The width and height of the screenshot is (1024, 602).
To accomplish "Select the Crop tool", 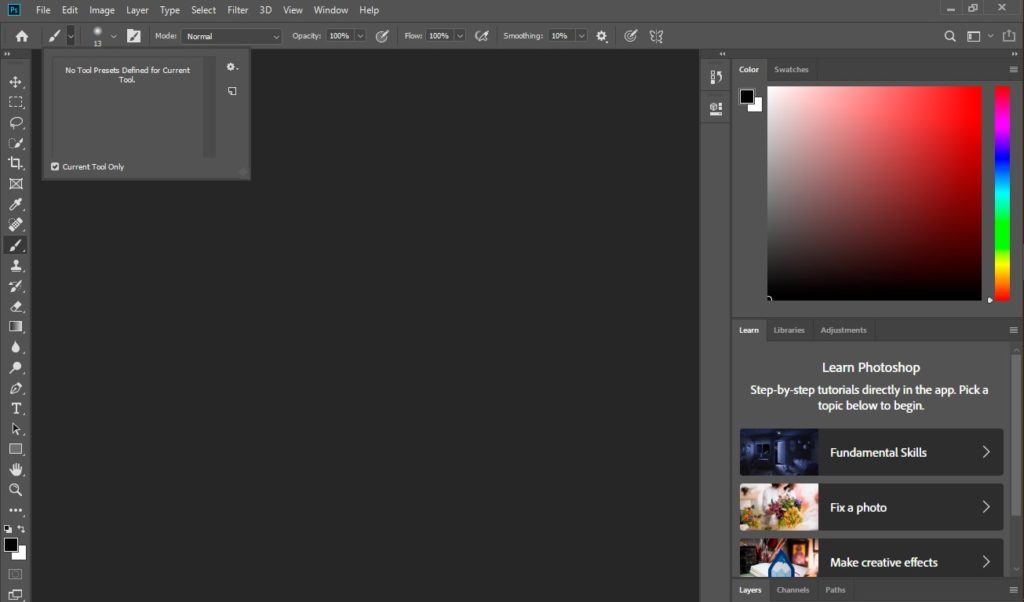I will (16, 163).
